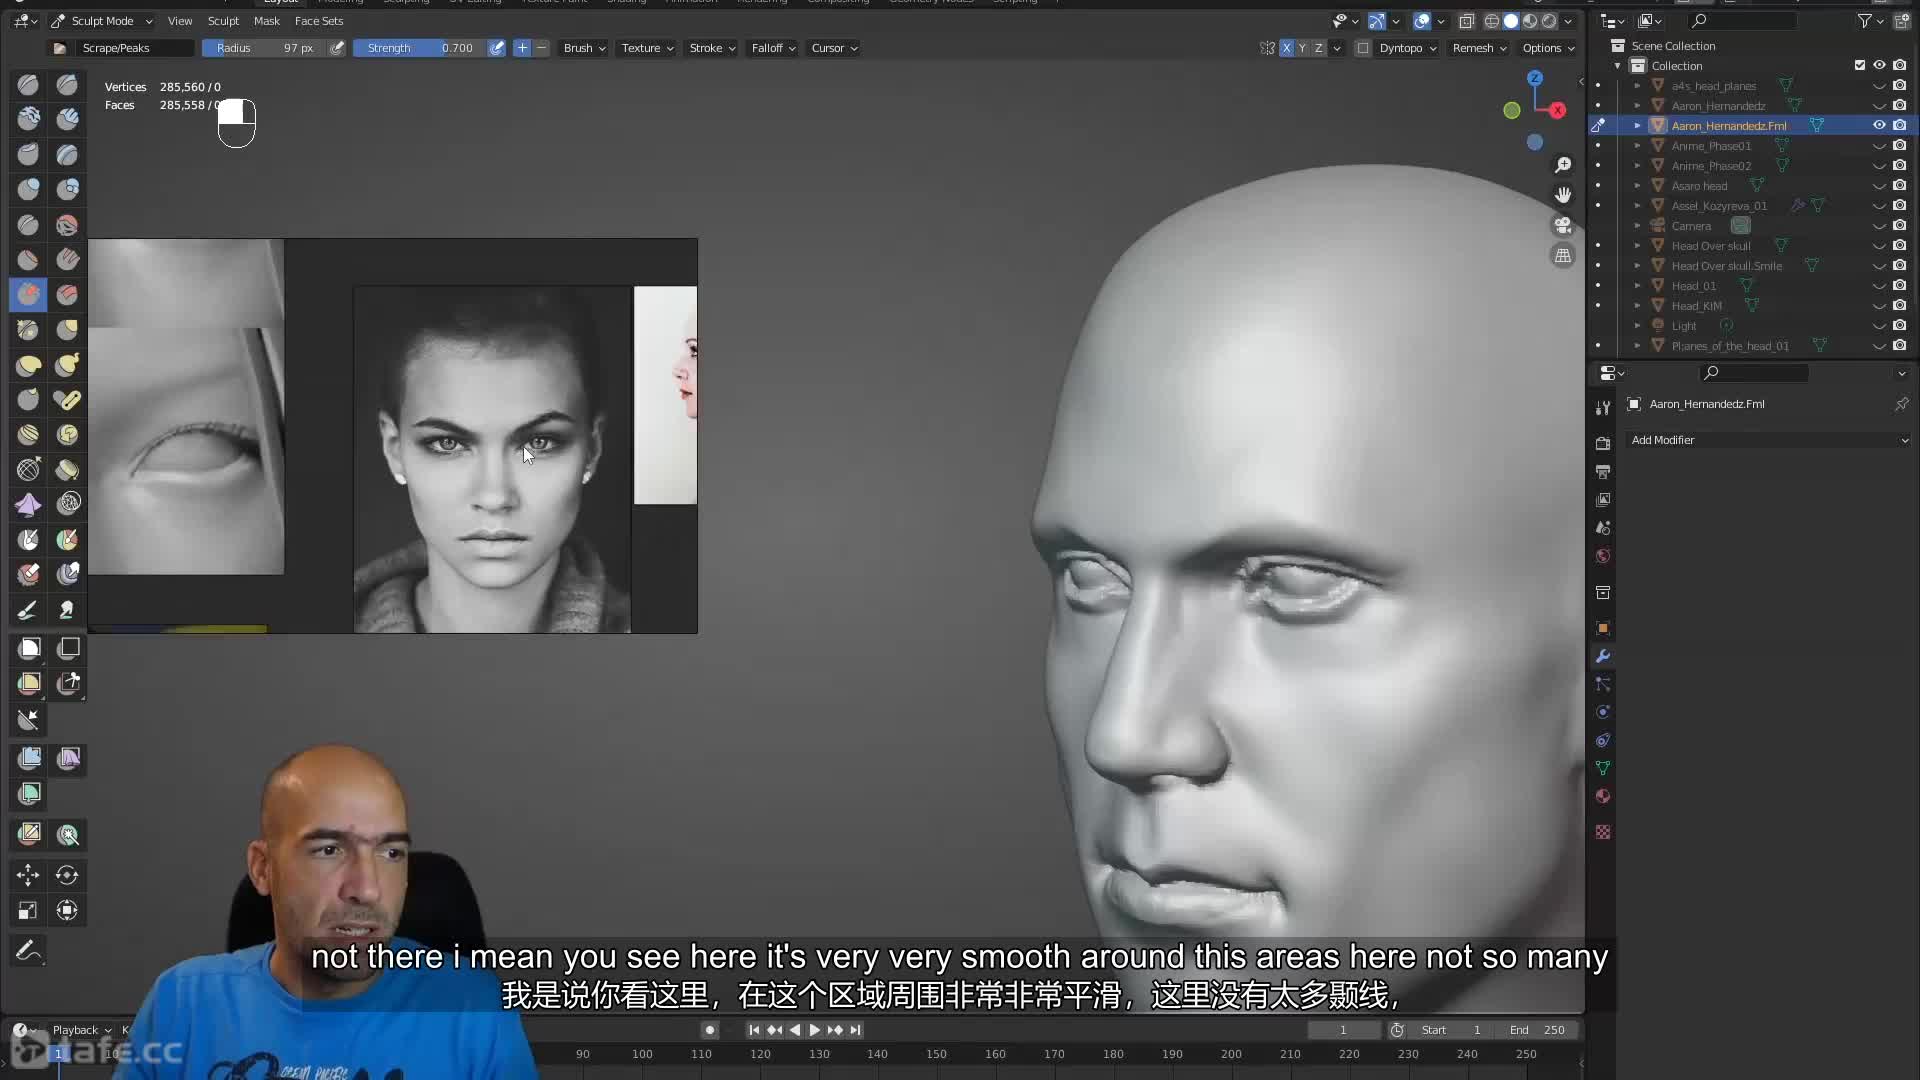This screenshot has height=1080, width=1920.
Task: Select the Draw Sharp brush
Action: 67,85
